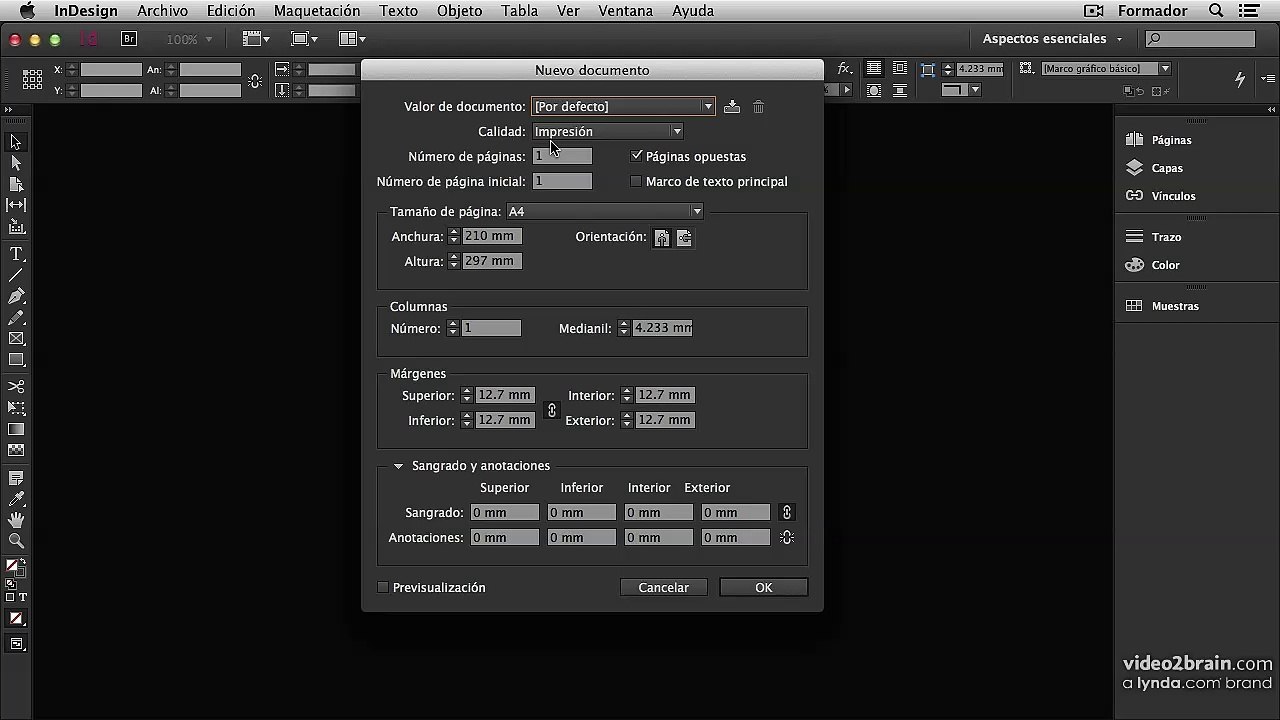Viewport: 1280px width, 720px height.
Task: Open the Texto menu
Action: pyautogui.click(x=398, y=11)
